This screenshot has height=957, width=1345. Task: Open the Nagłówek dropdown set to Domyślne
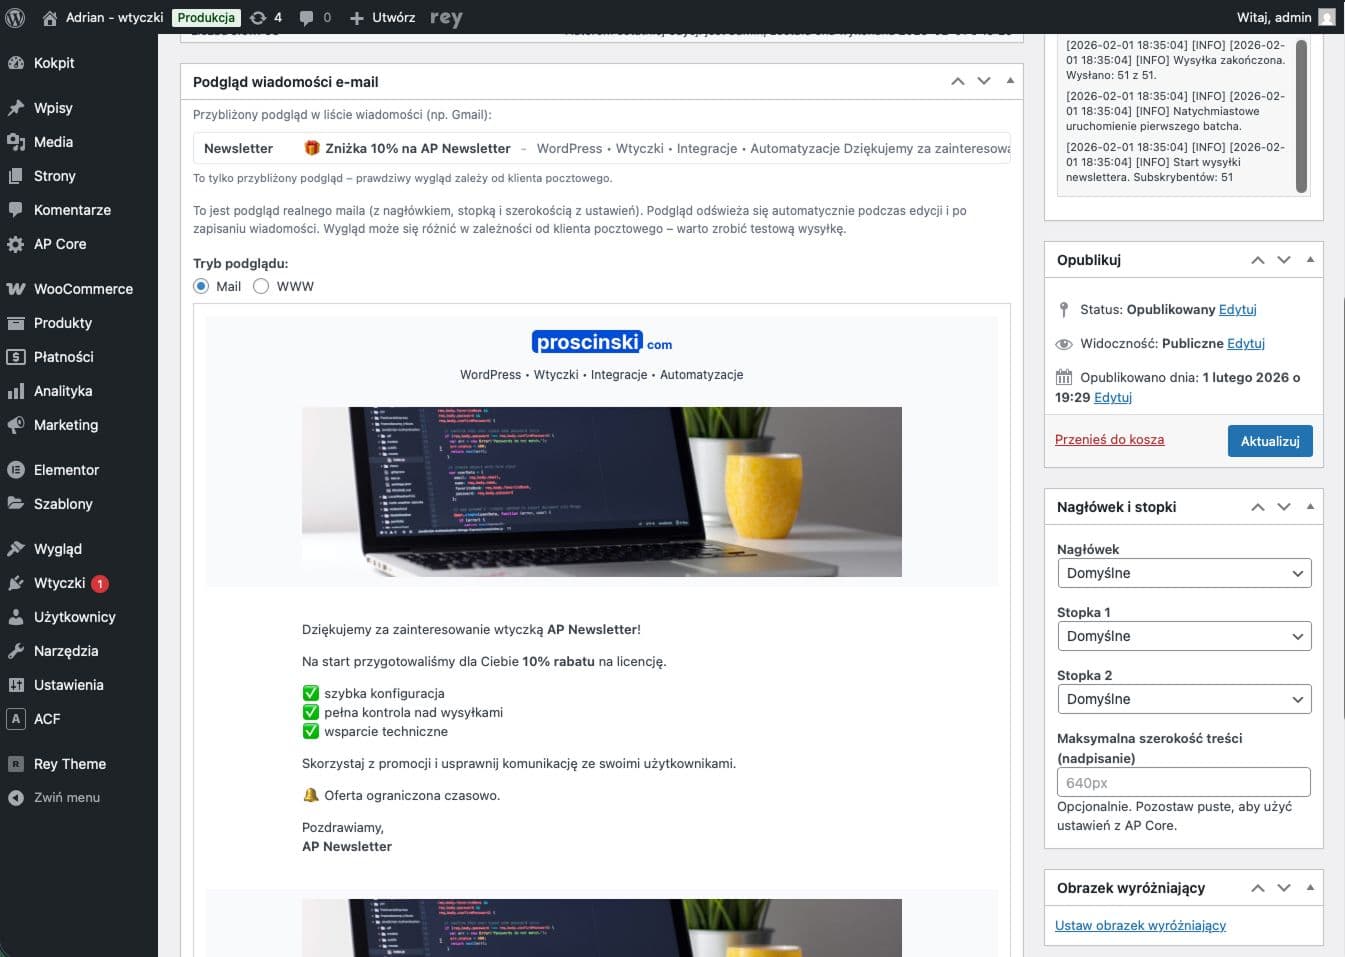click(x=1184, y=573)
